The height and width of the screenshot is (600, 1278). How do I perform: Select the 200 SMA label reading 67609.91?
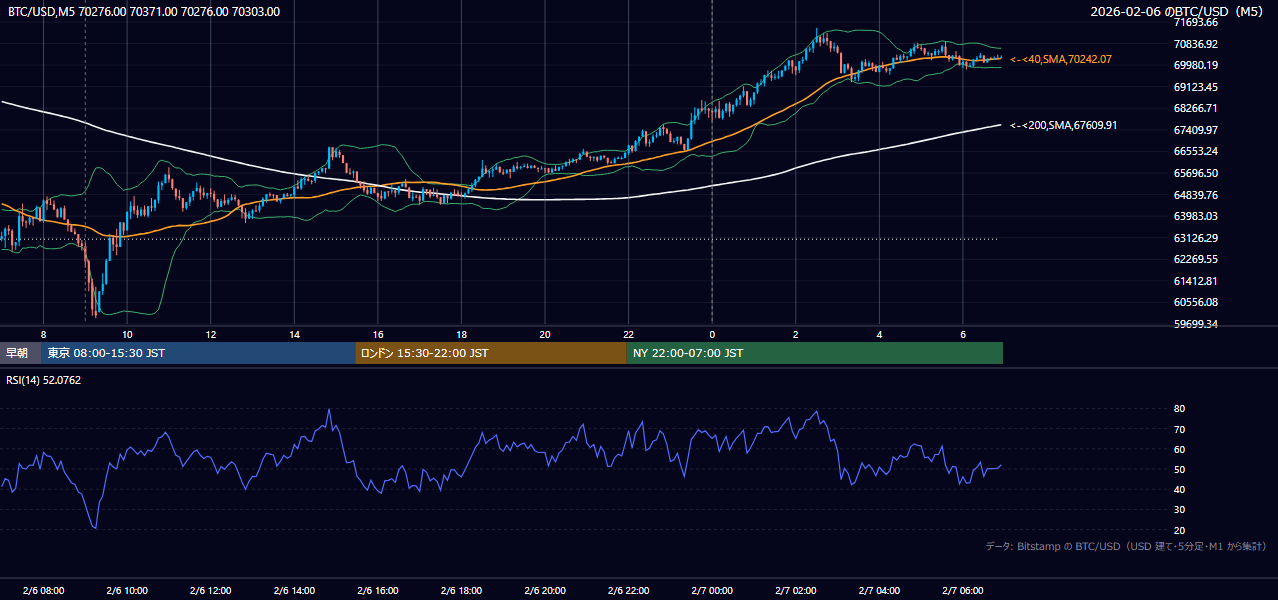(x=1063, y=126)
